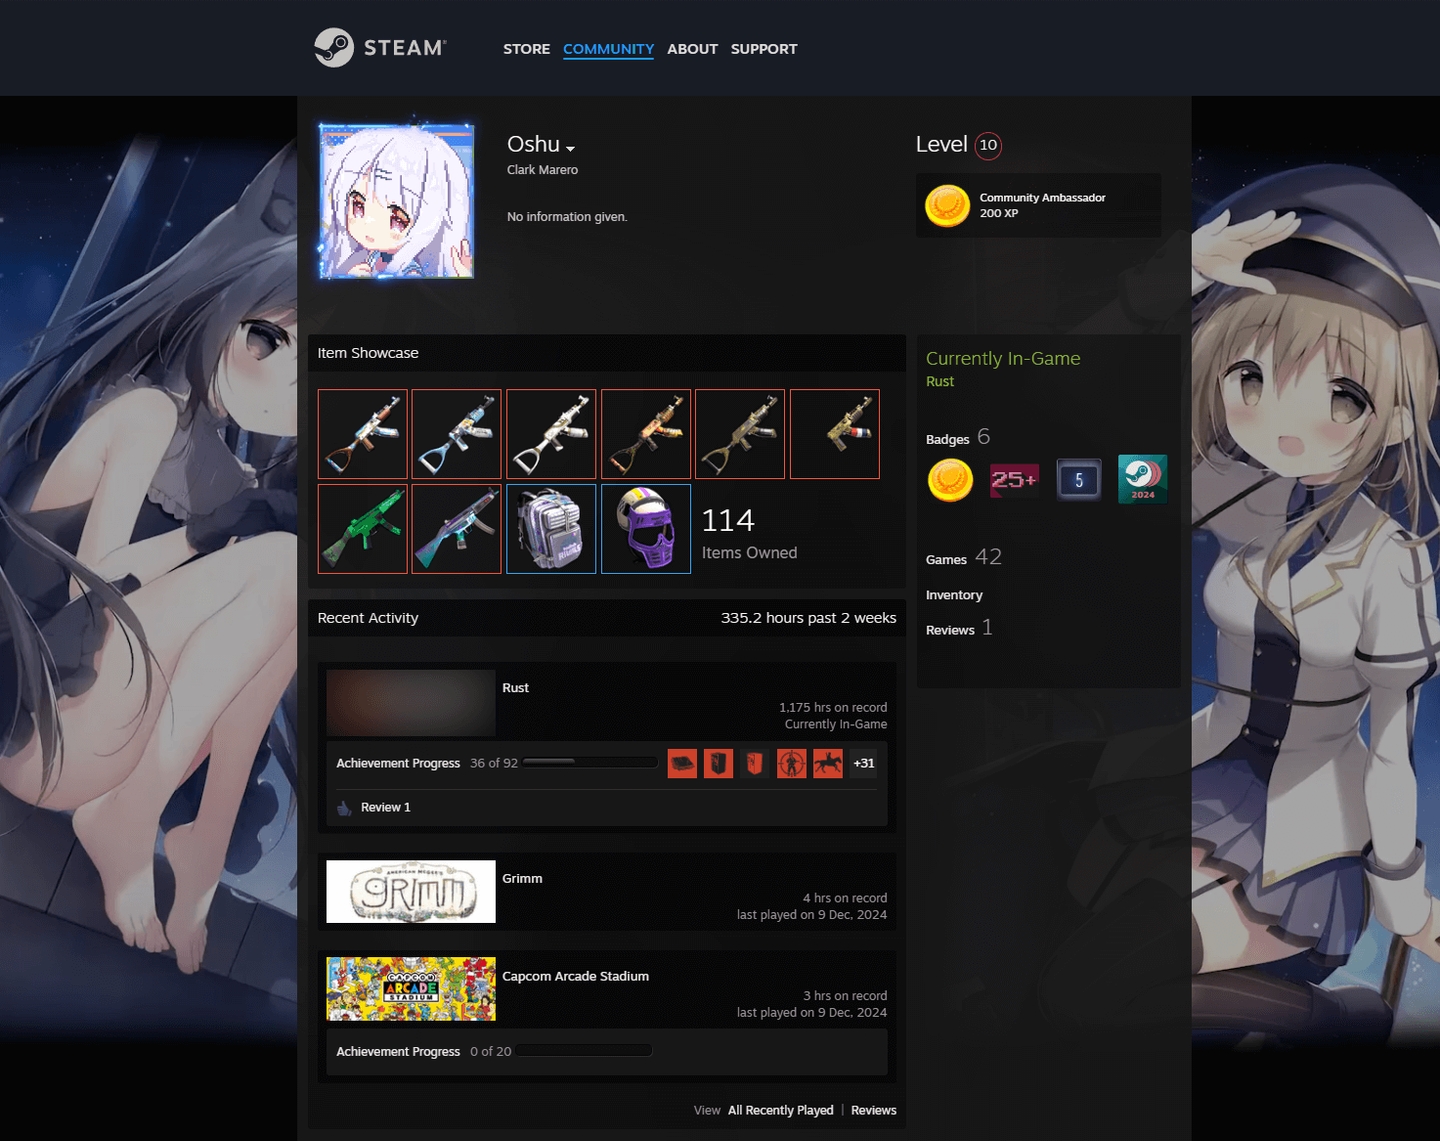The width and height of the screenshot is (1440, 1141).
Task: Open the Oshu profile avatar image
Action: (396, 201)
